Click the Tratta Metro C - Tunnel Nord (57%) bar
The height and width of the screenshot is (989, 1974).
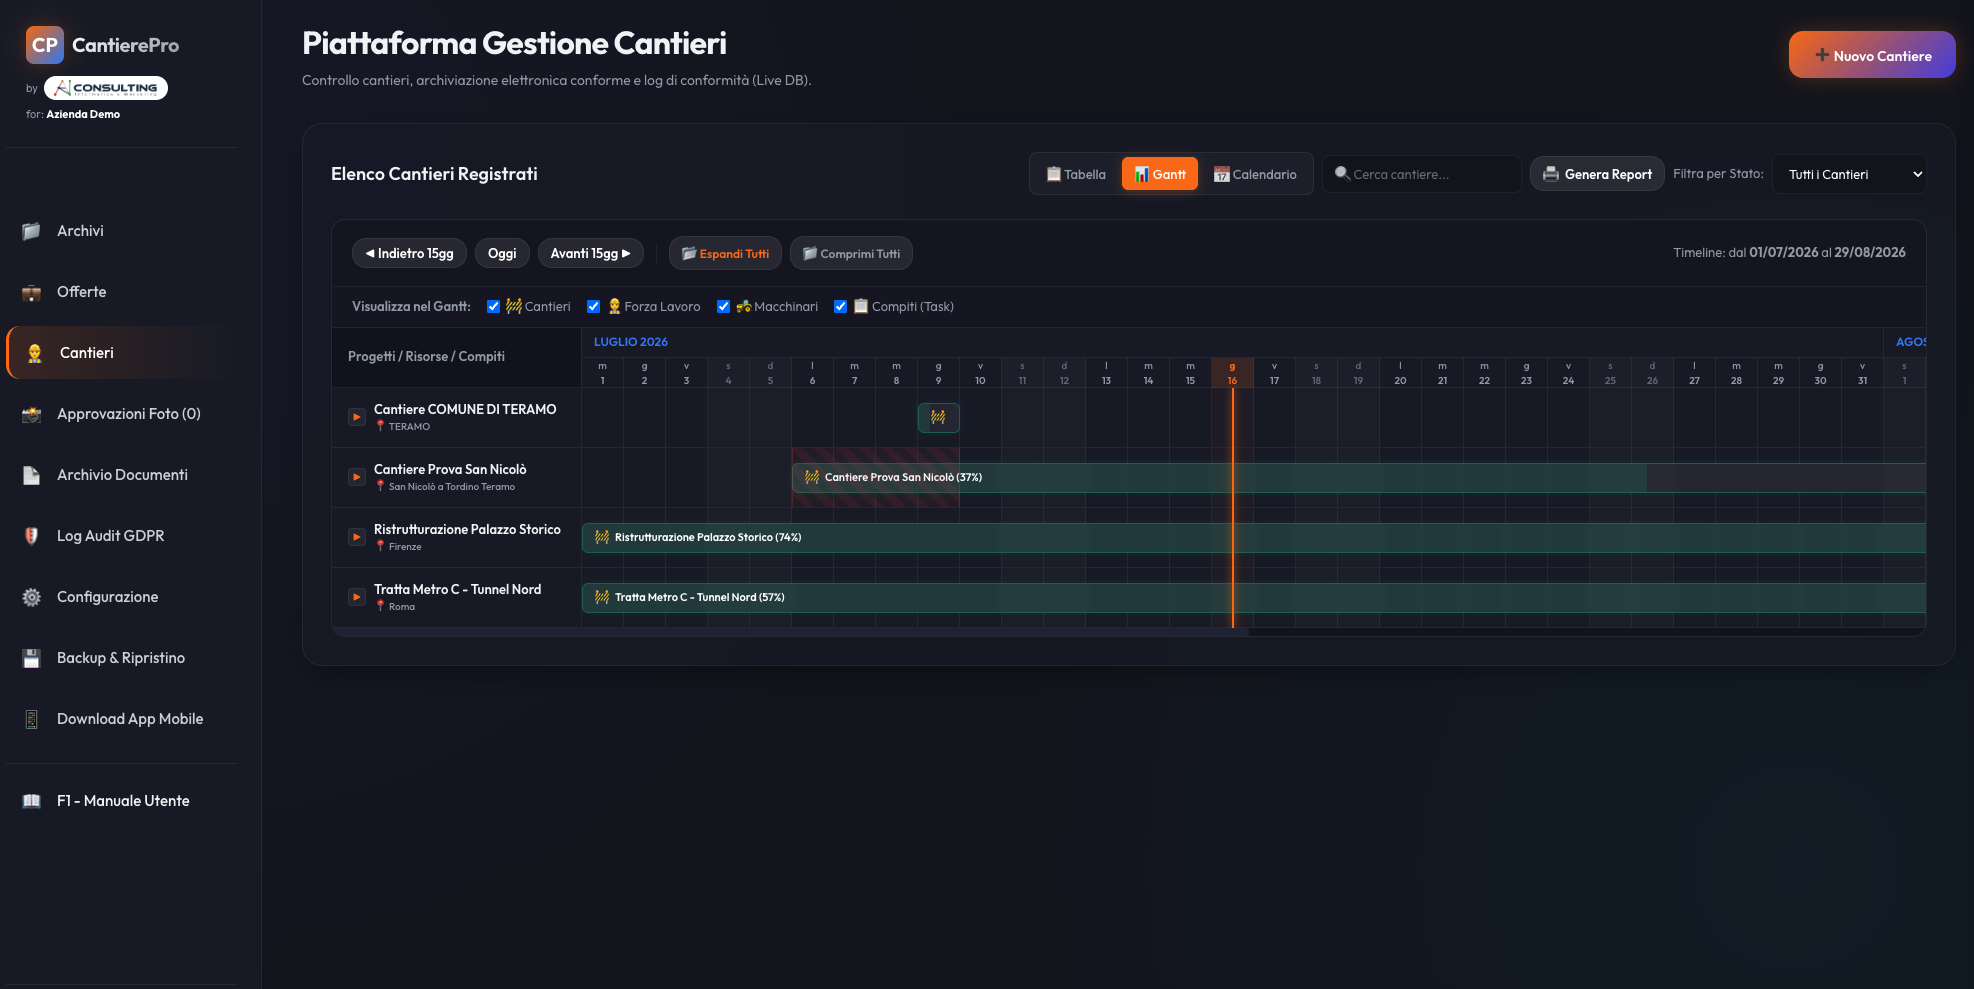[1253, 597]
